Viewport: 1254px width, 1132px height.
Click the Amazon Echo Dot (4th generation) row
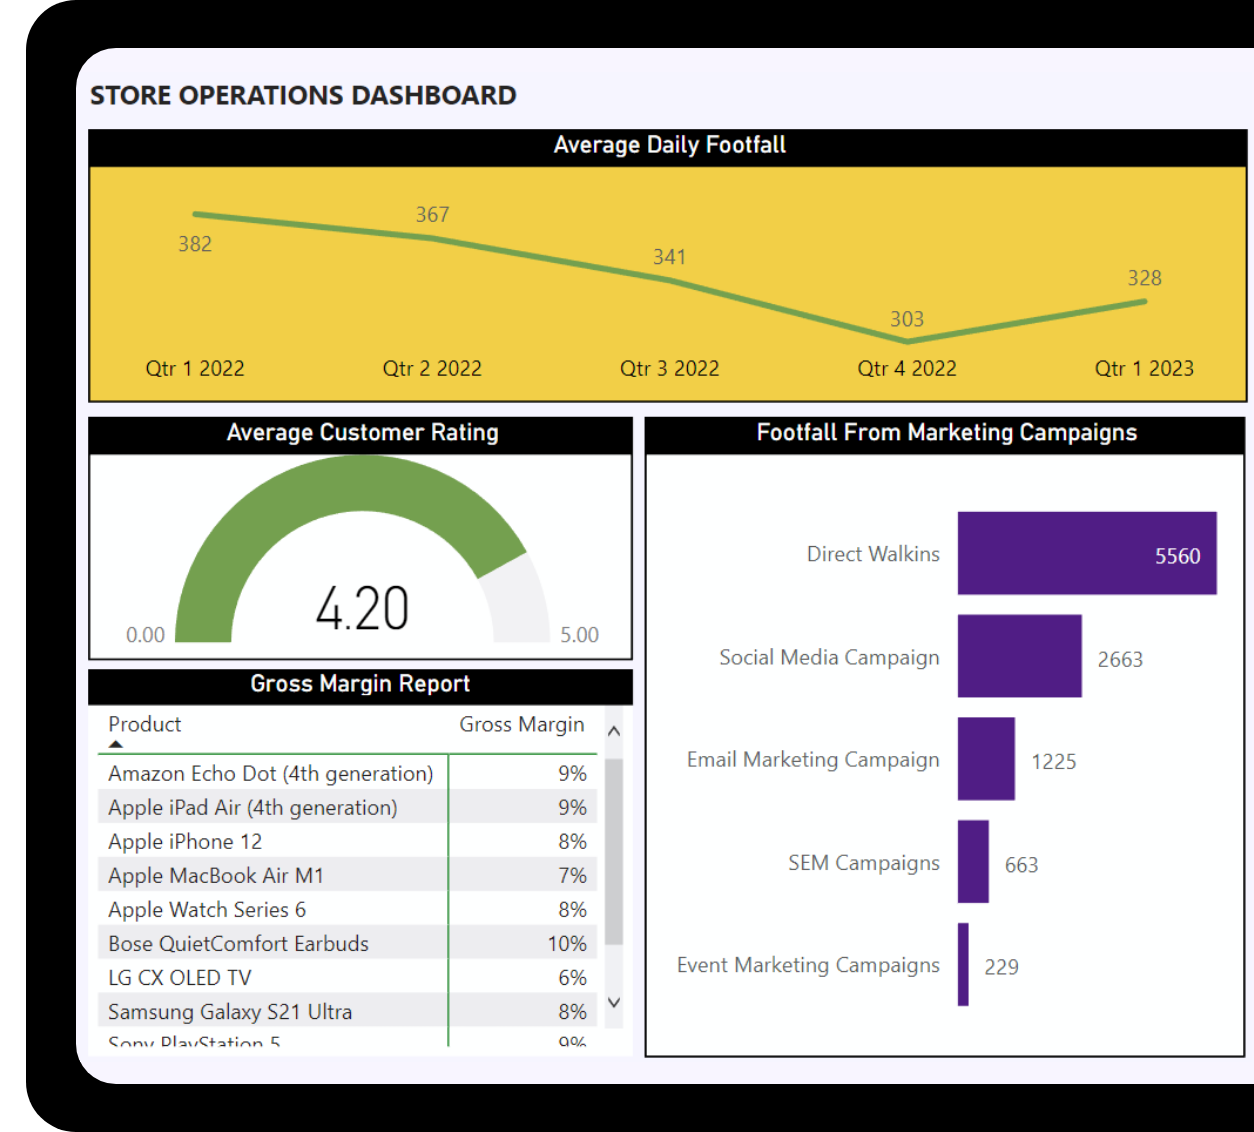348,773
